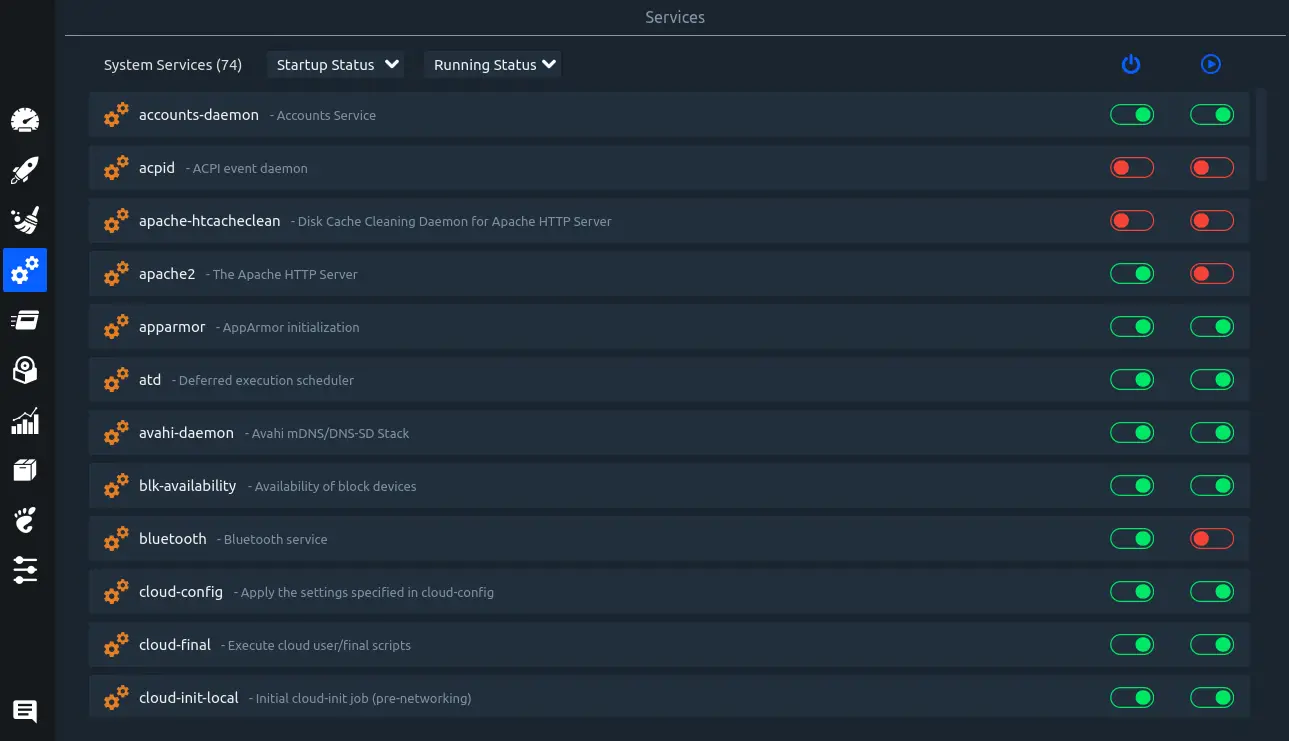Image resolution: width=1289 pixels, height=741 pixels.
Task: Disable apparmor startup toggle
Action: click(1132, 327)
